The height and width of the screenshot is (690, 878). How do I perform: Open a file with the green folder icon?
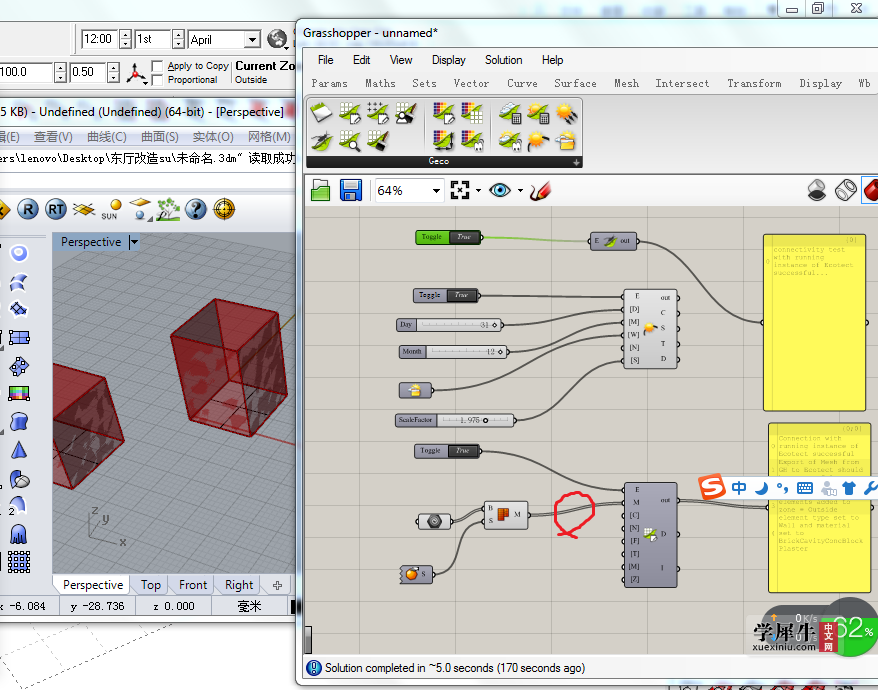click(320, 190)
